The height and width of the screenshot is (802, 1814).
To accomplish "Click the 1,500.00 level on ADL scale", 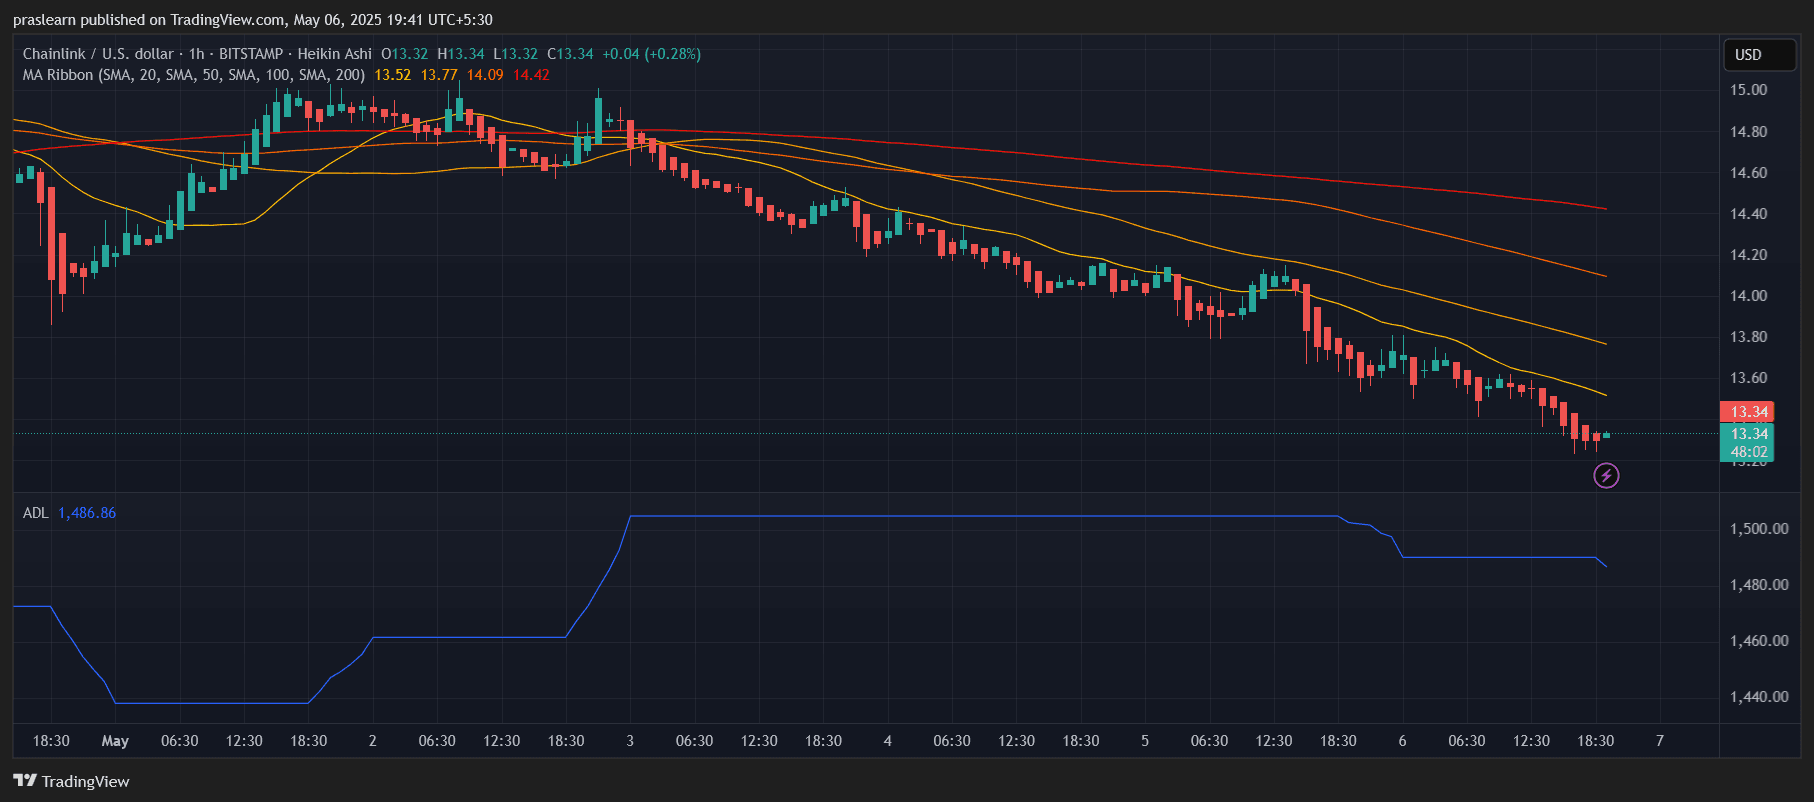I will pyautogui.click(x=1759, y=529).
